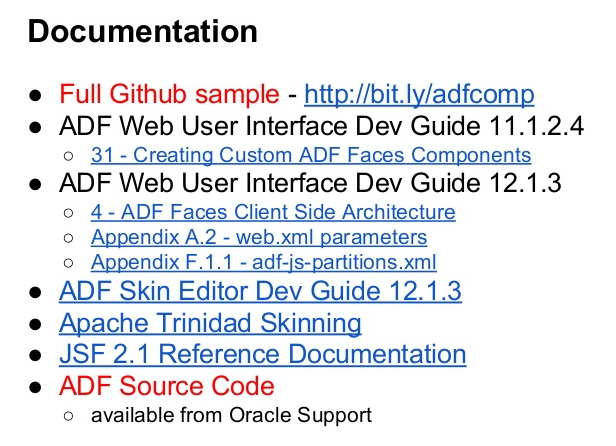Click the bullet before ADF Skin Editor link
Image resolution: width=616 pixels, height=446 pixels.
[x=35, y=293]
